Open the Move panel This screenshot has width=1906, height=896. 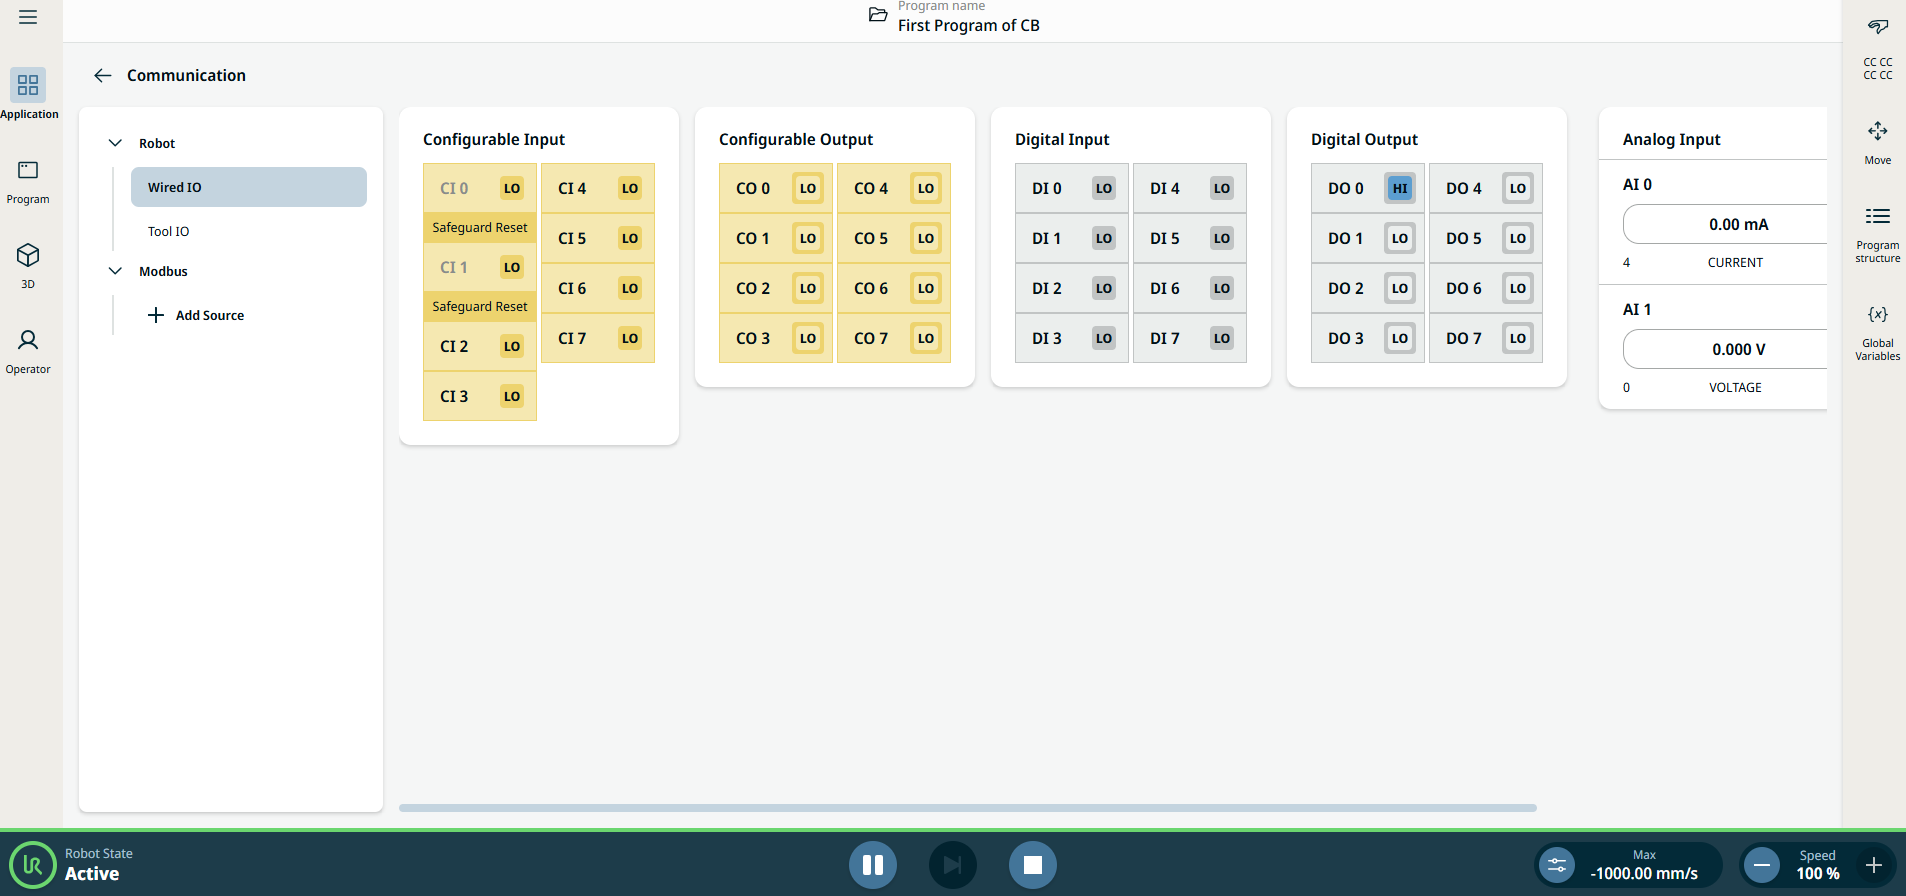click(x=1877, y=142)
